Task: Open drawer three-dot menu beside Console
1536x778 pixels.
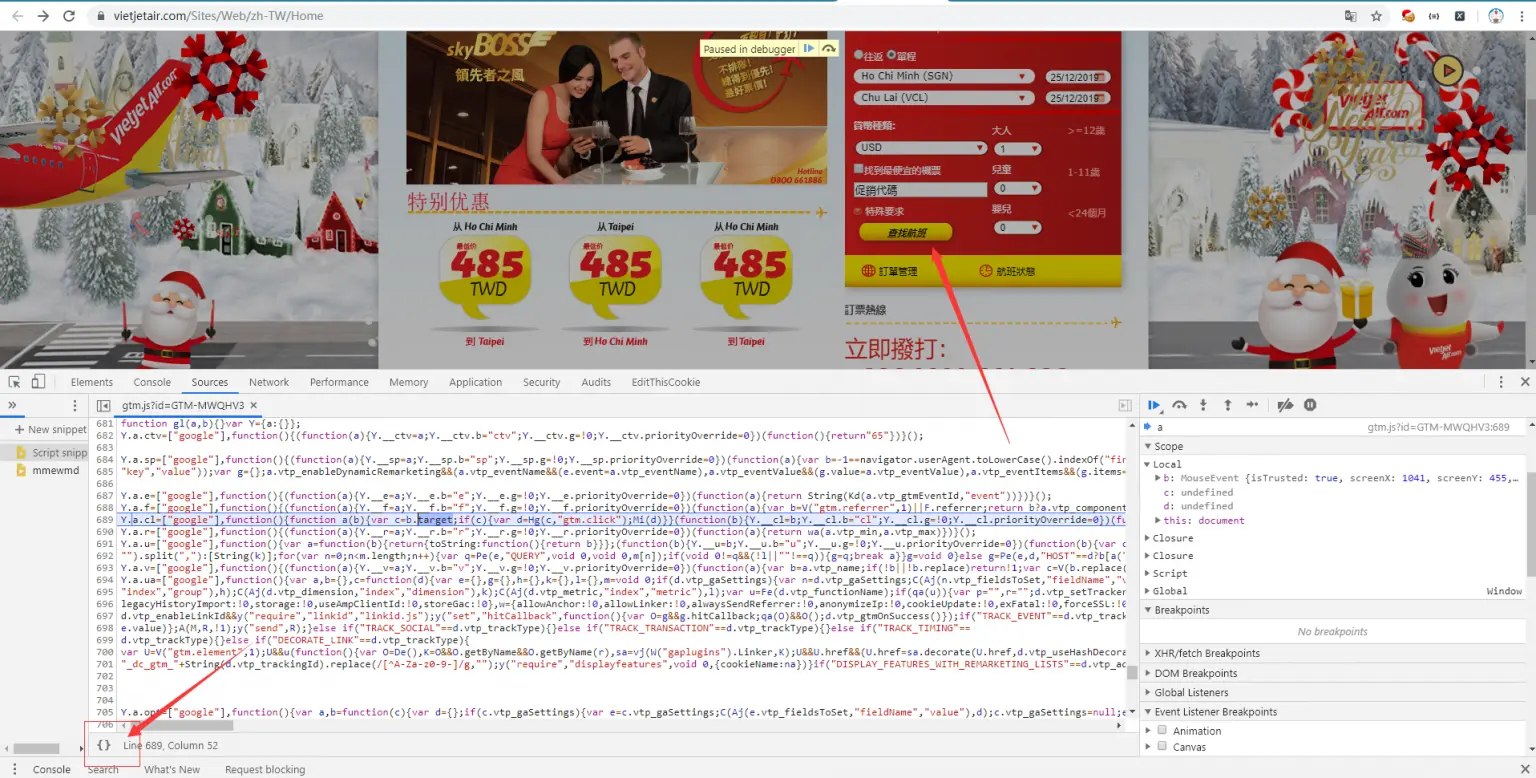Action: (14, 769)
